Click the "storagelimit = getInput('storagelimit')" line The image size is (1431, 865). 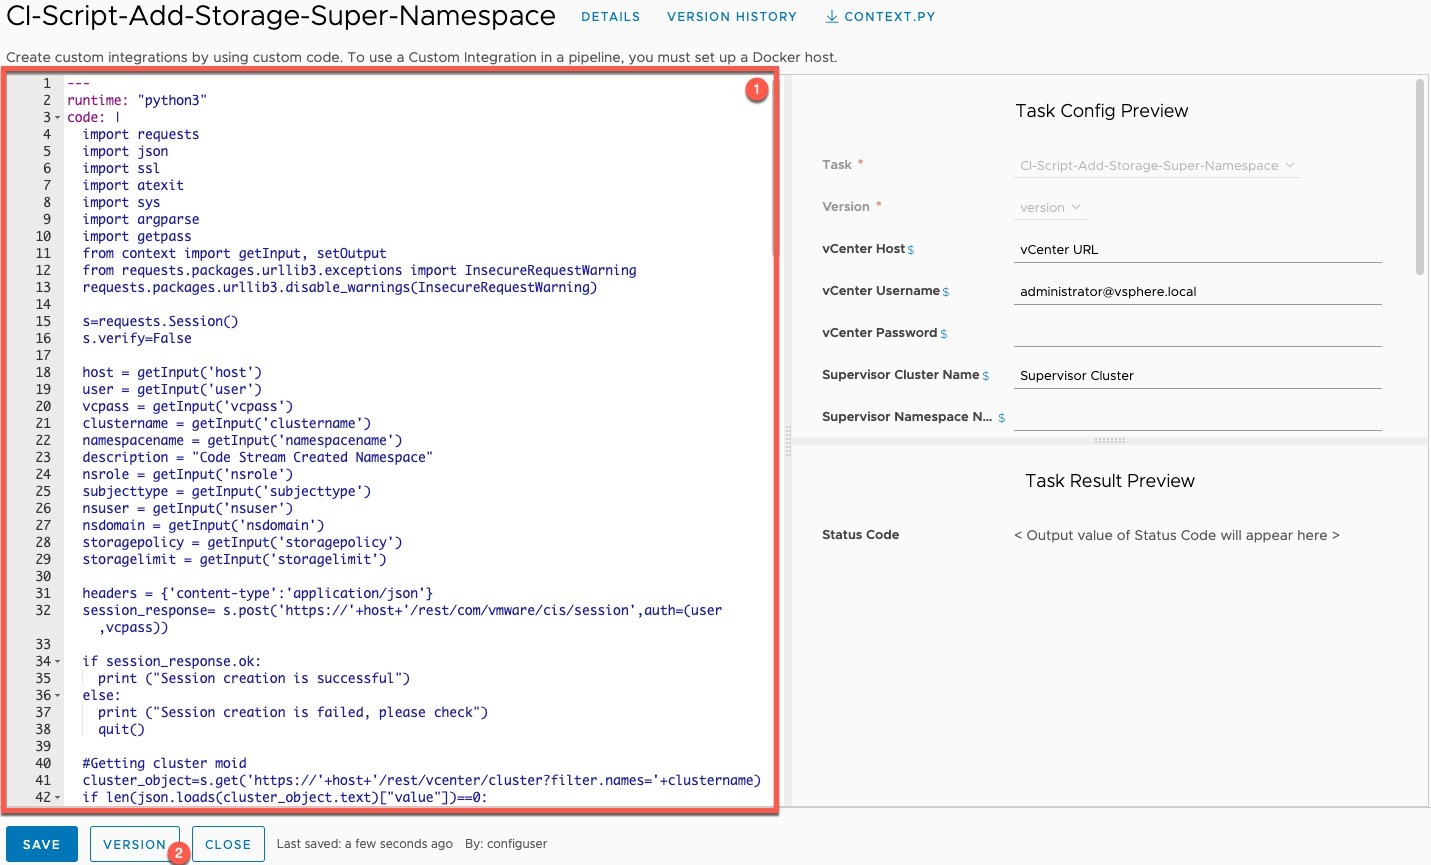coord(235,559)
